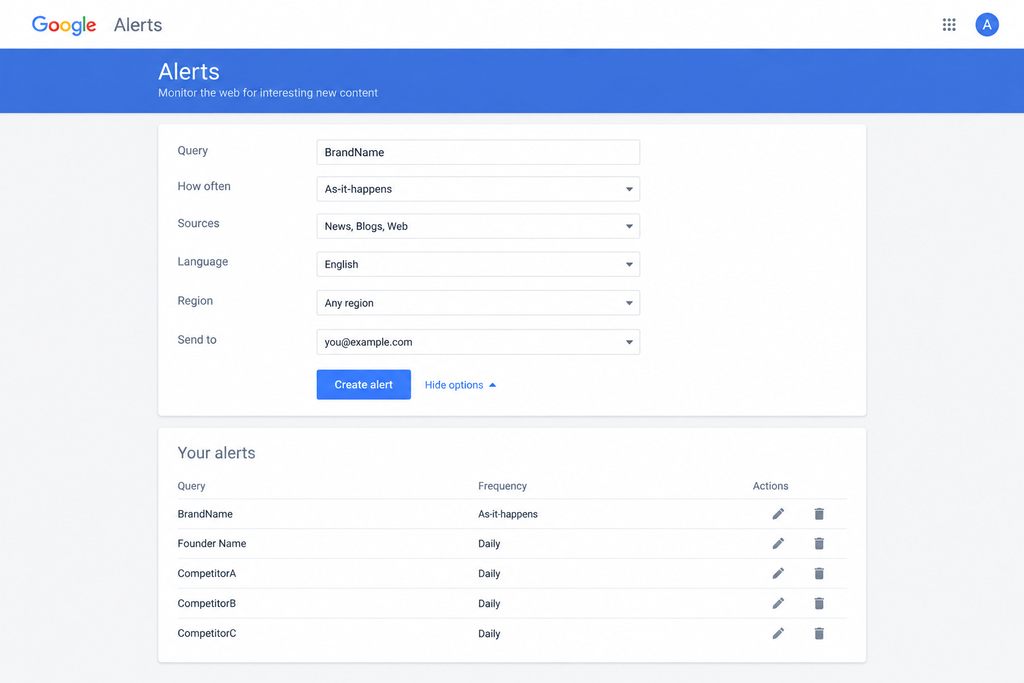Select the Founder Name alert row text

click(x=212, y=543)
